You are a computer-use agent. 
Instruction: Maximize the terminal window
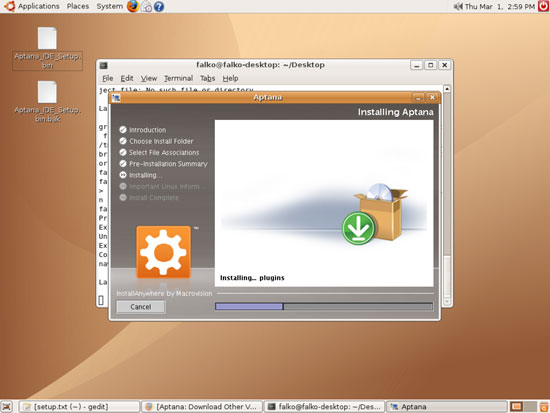(x=430, y=65)
